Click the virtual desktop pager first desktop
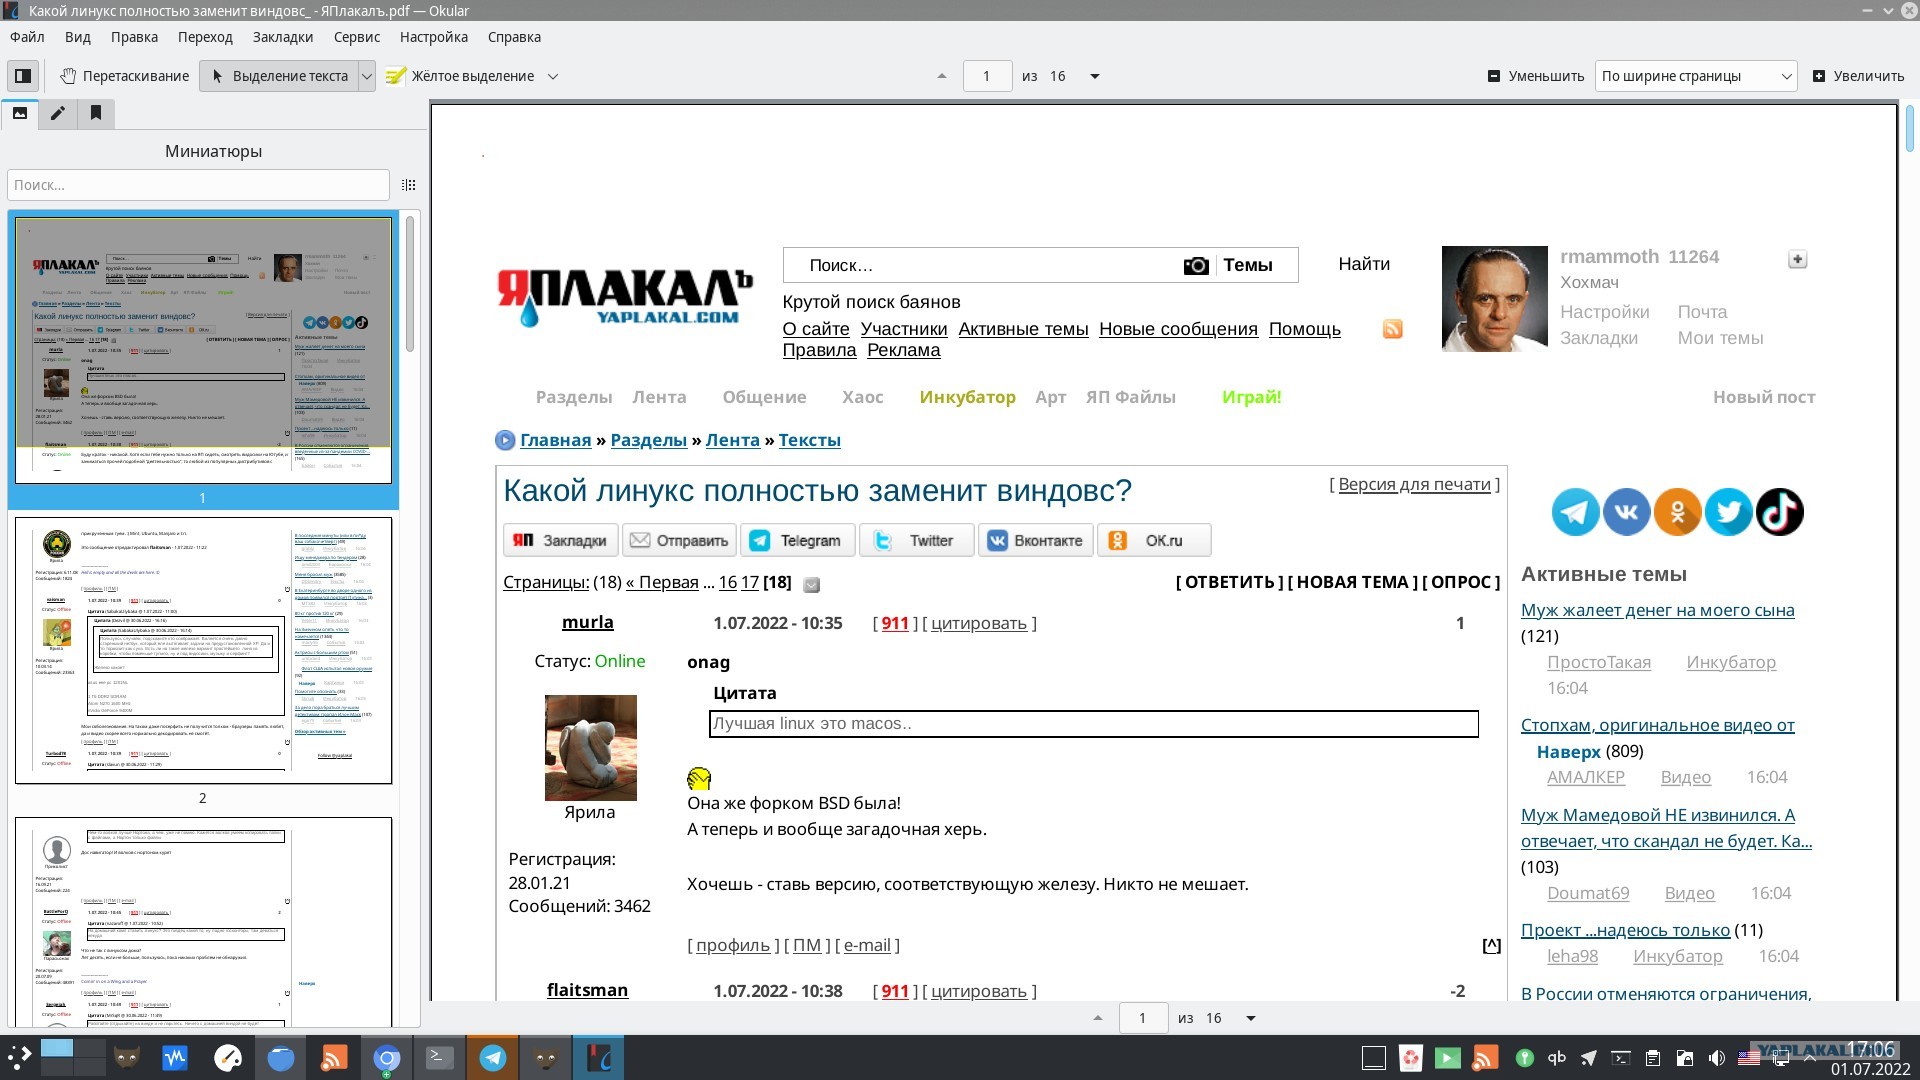Image resolution: width=1920 pixels, height=1080 pixels. pyautogui.click(x=56, y=1048)
